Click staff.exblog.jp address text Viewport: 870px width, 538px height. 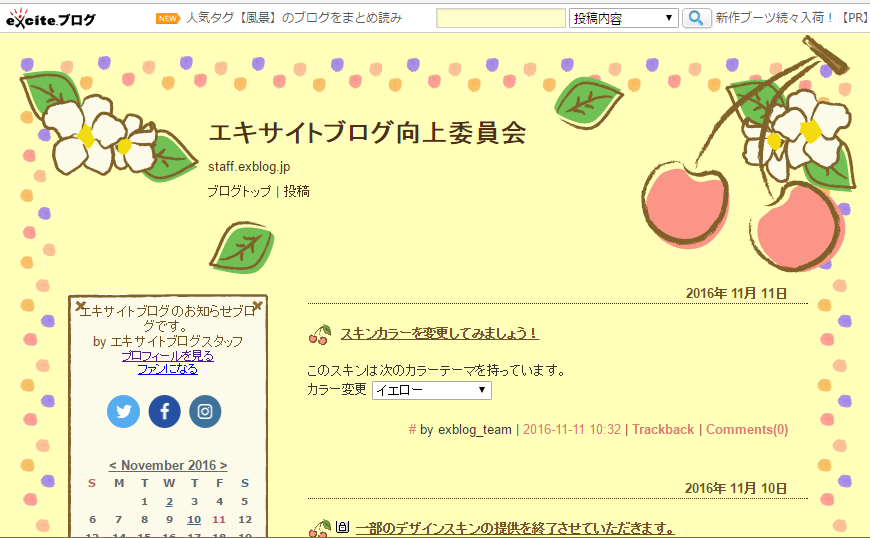tap(249, 166)
